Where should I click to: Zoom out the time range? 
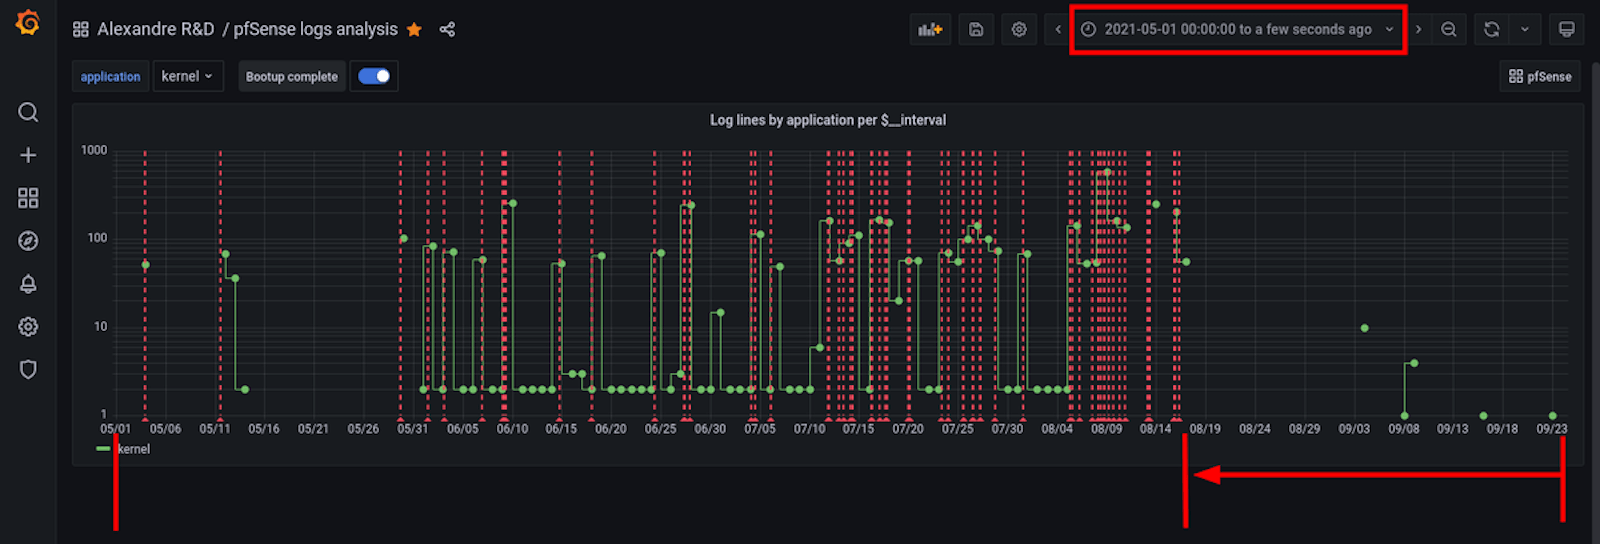point(1448,30)
